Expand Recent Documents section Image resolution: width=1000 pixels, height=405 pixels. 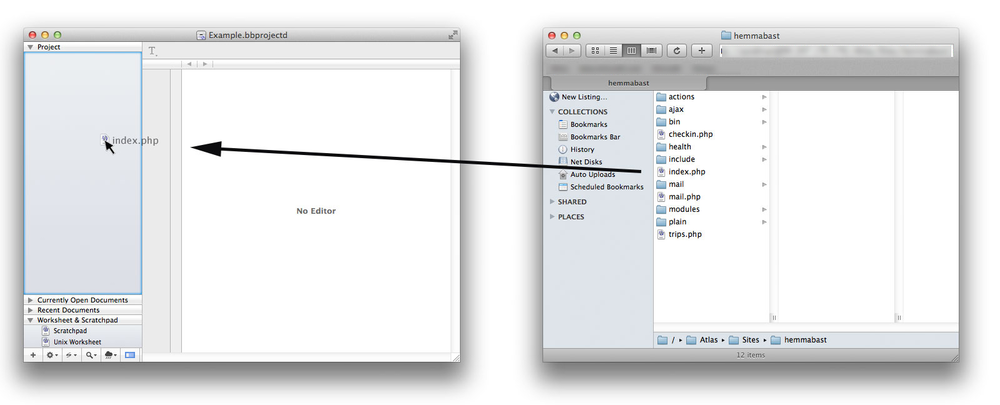click(x=30, y=310)
